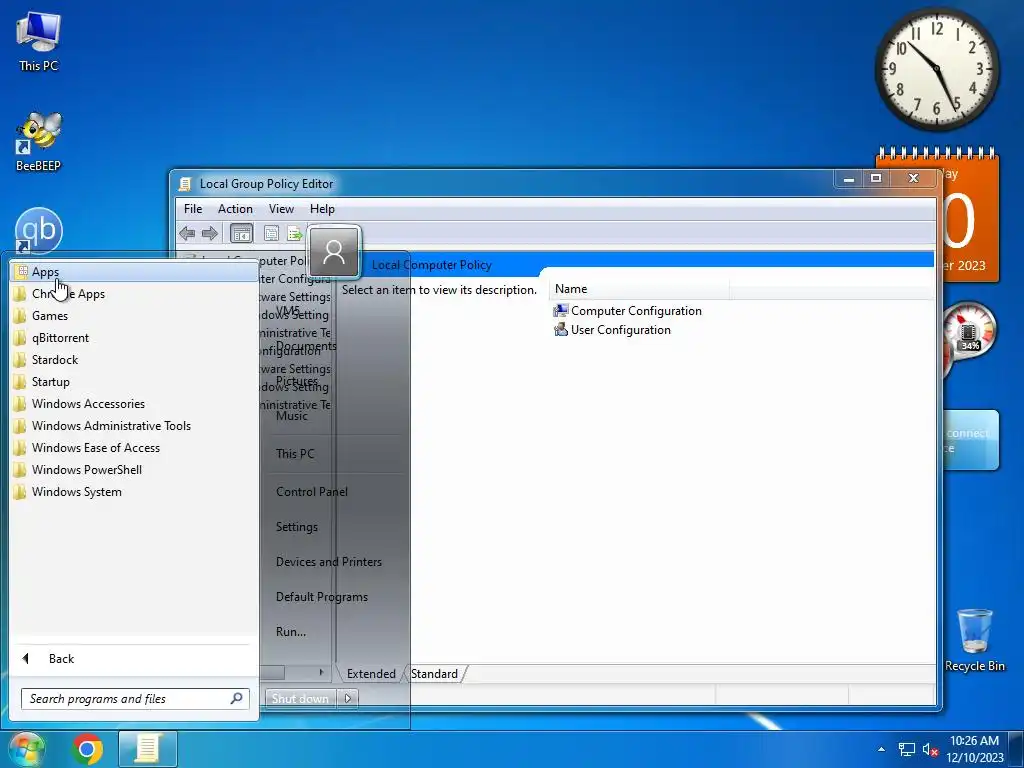Open the File menu in Policy Editor
1024x768 pixels.
[193, 209]
